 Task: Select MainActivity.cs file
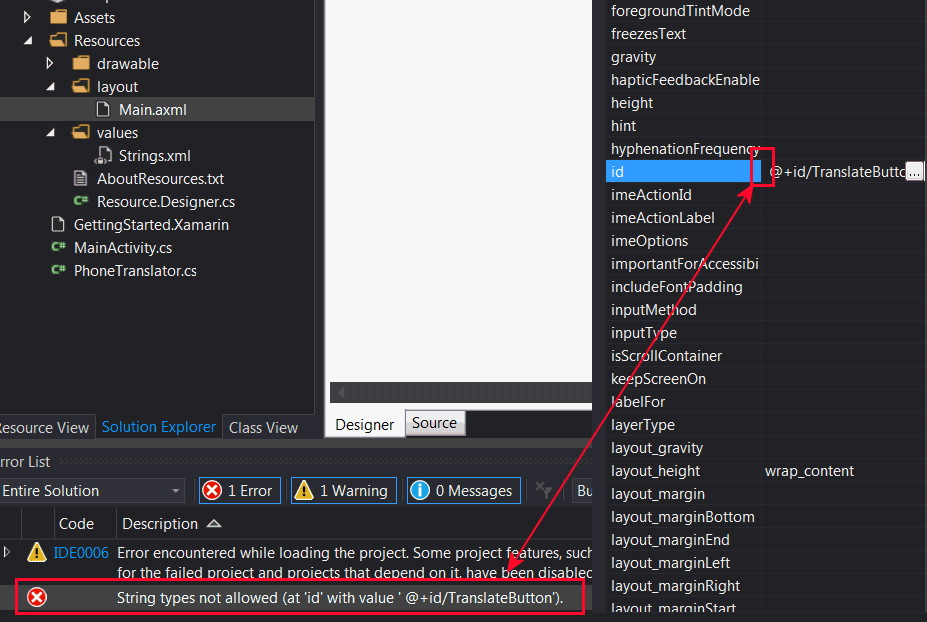coord(123,248)
